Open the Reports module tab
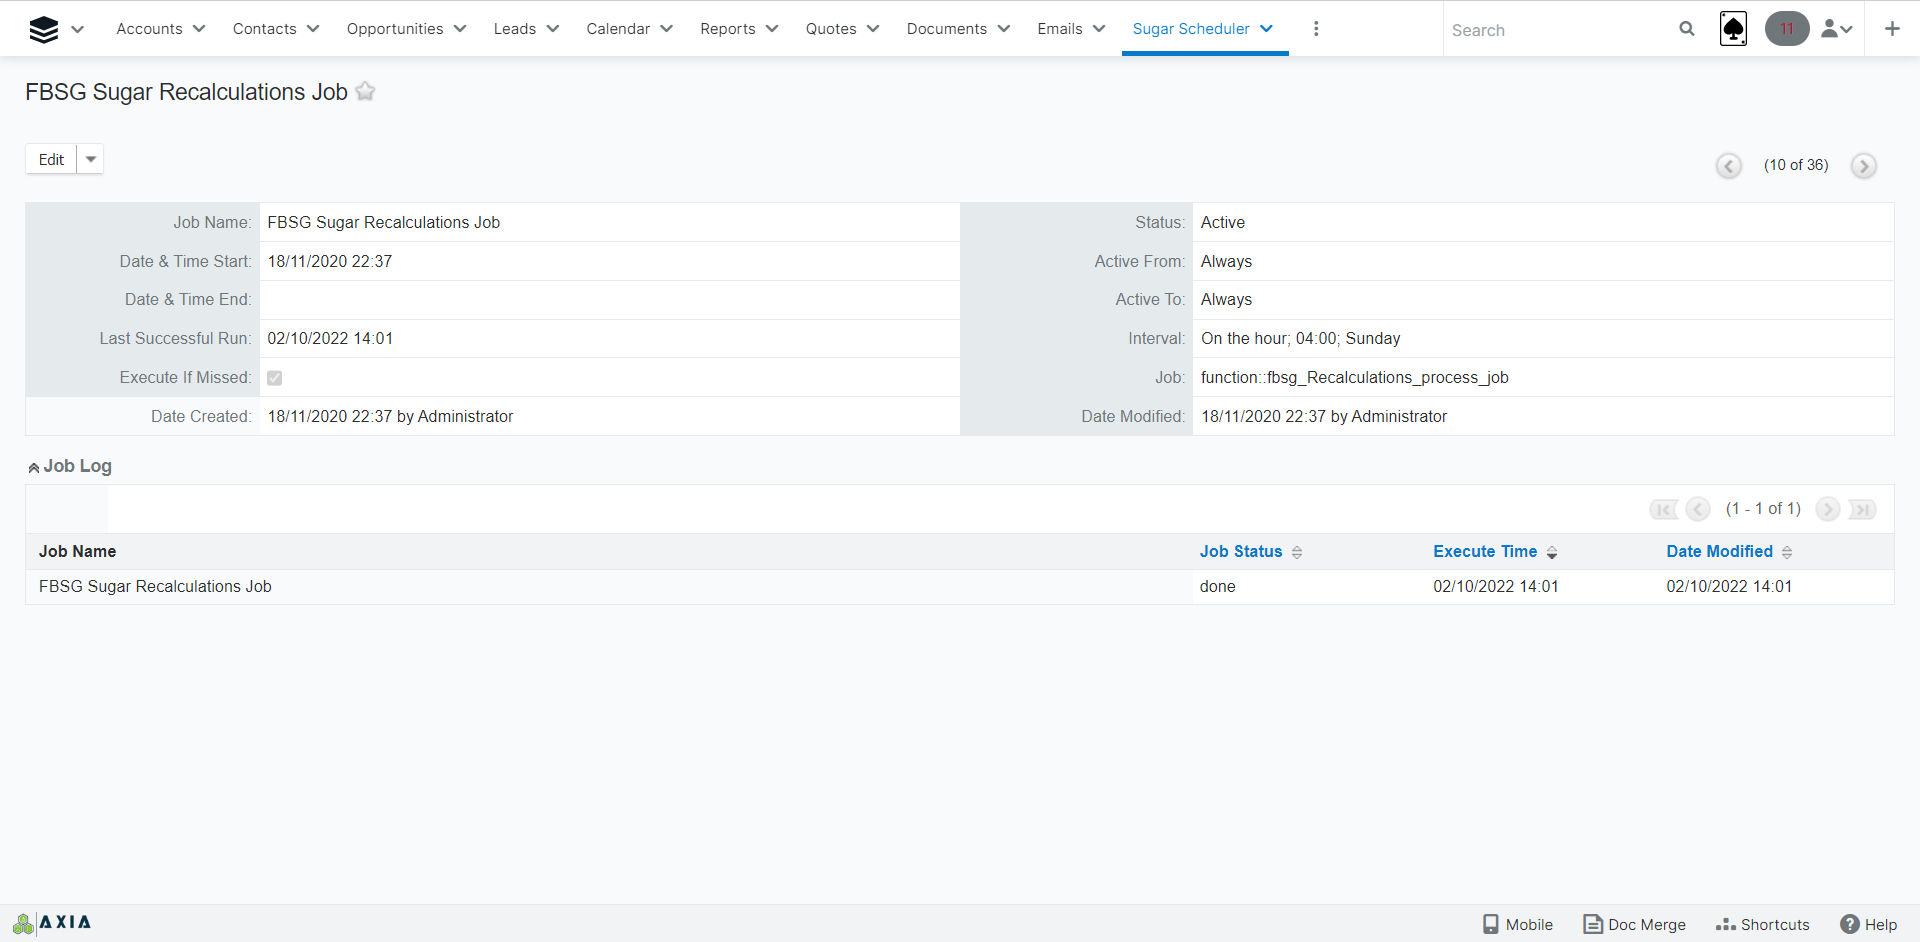Image resolution: width=1920 pixels, height=942 pixels. click(728, 29)
